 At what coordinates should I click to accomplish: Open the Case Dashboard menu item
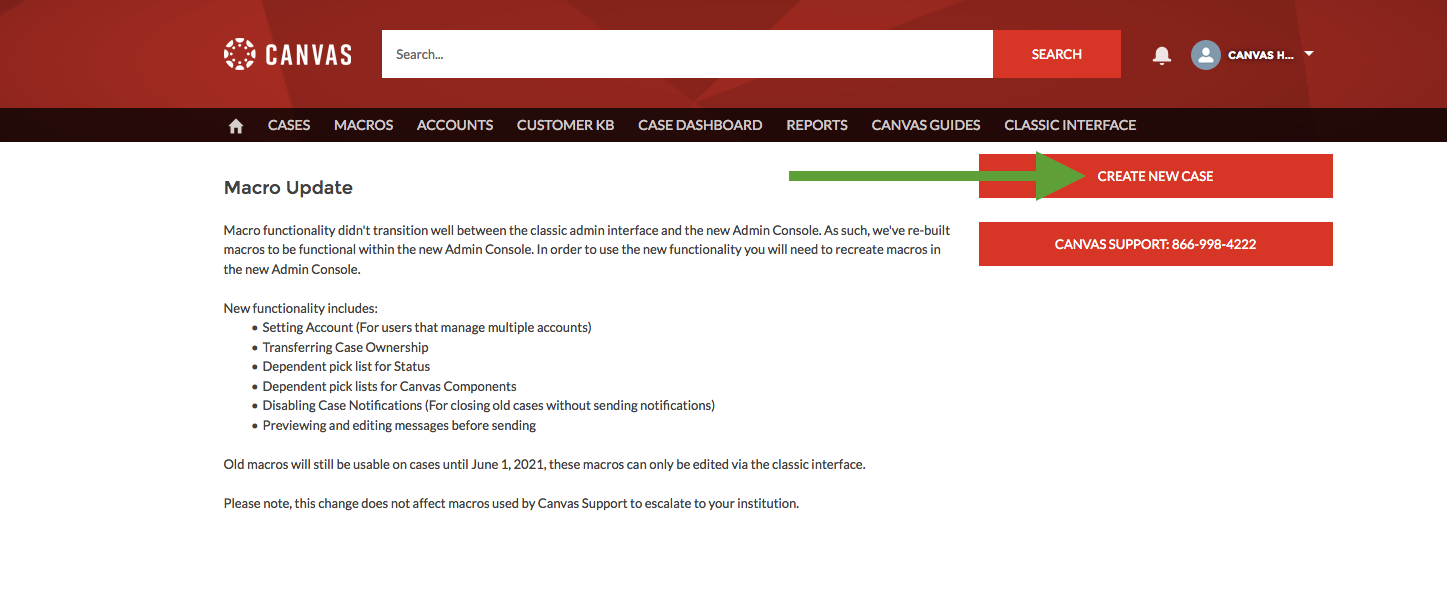(700, 125)
